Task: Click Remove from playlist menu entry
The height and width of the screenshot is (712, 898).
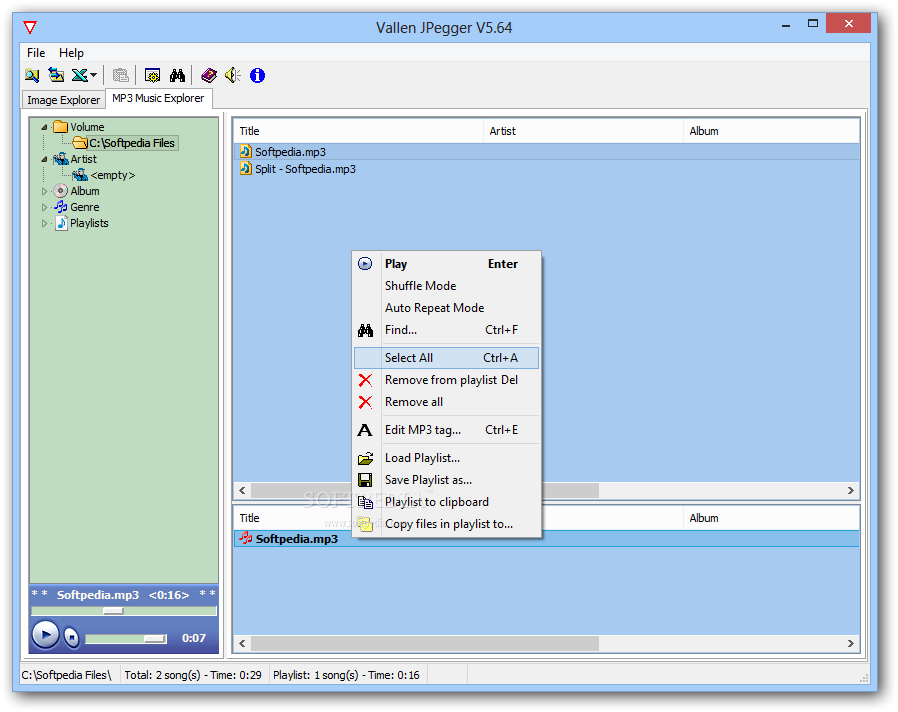Action: 446,380
